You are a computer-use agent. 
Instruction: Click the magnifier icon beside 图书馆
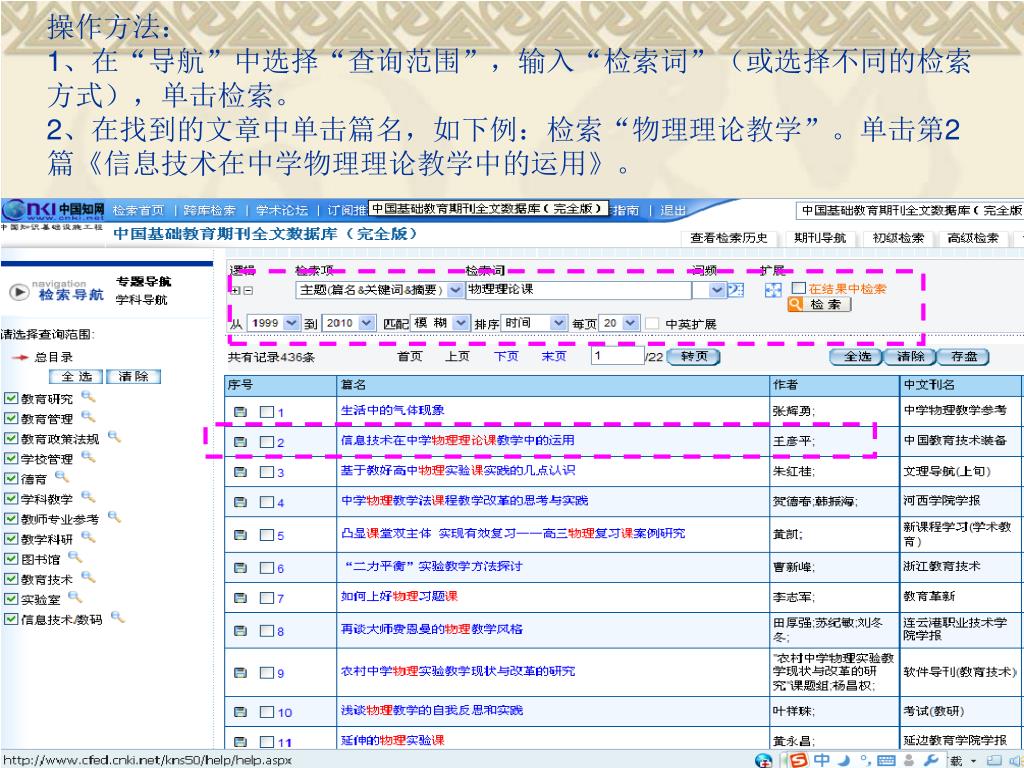(x=74, y=557)
